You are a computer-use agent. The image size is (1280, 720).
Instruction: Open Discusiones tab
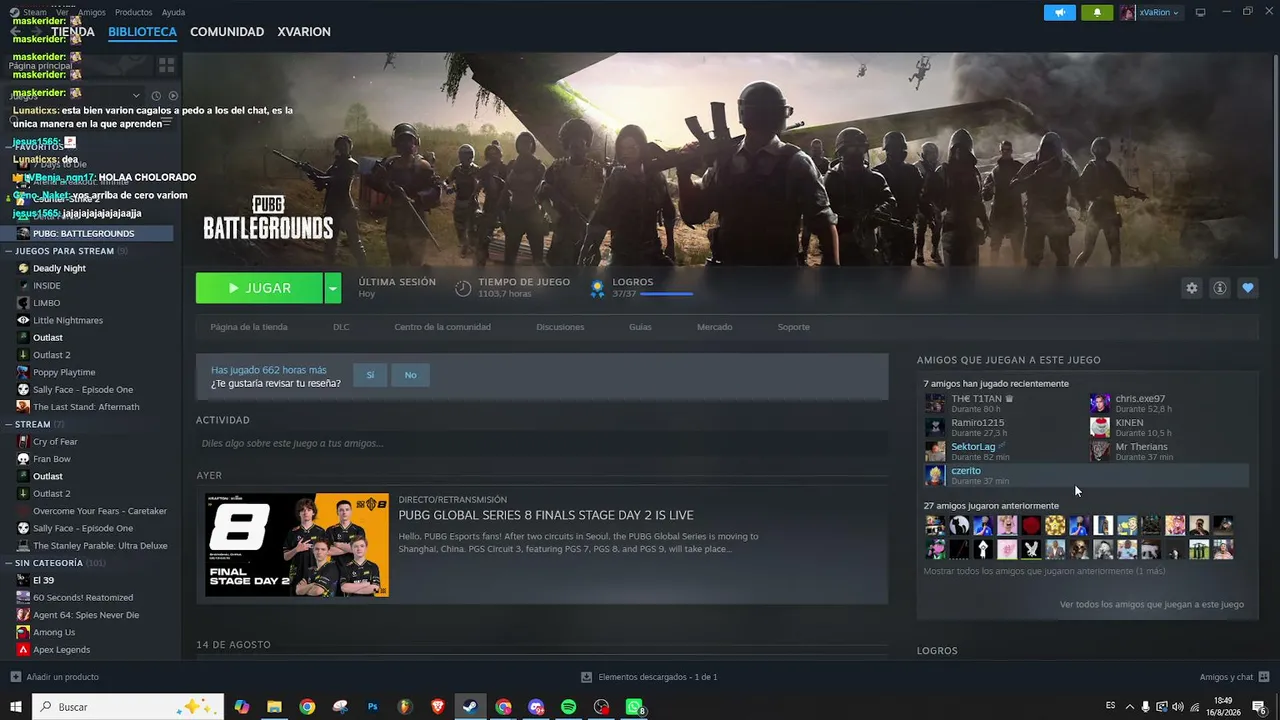(x=560, y=327)
